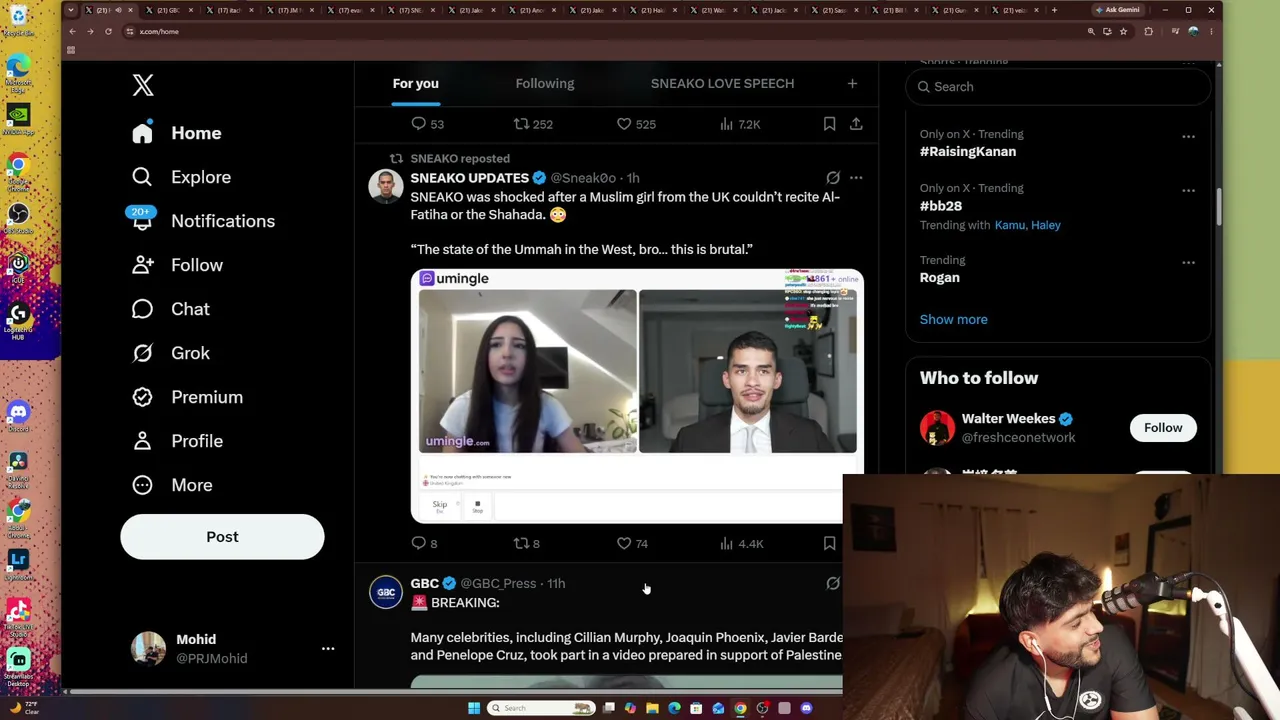Open options for Rogan trend
The width and height of the screenshot is (1280, 720).
(x=1188, y=262)
